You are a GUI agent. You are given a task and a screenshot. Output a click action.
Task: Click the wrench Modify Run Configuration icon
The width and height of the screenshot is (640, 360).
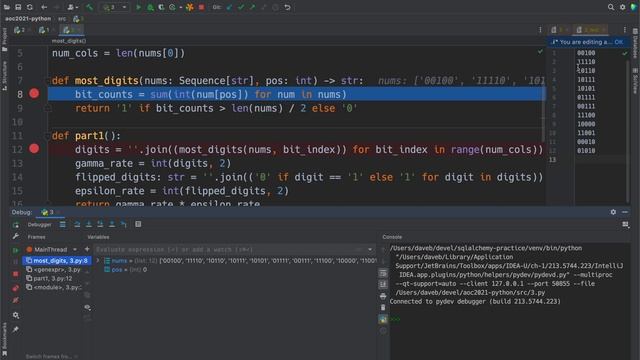pyautogui.click(x=16, y=236)
